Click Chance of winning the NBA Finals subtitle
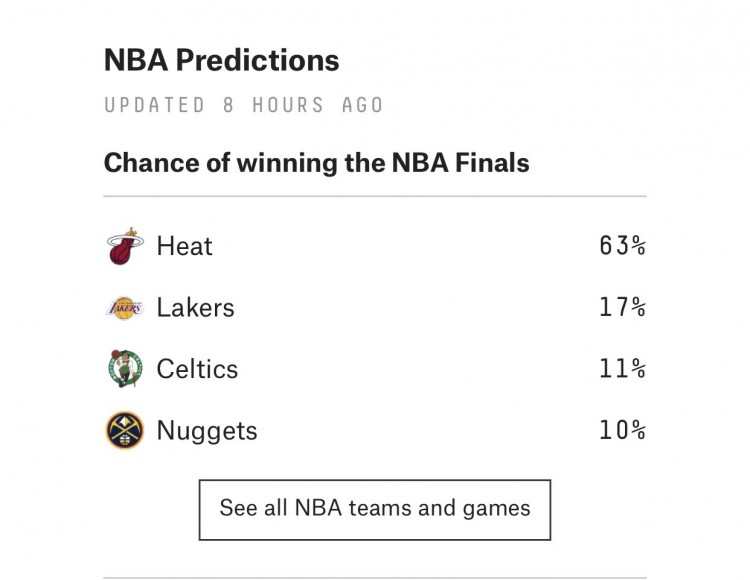The height and width of the screenshot is (580, 750). 317,163
